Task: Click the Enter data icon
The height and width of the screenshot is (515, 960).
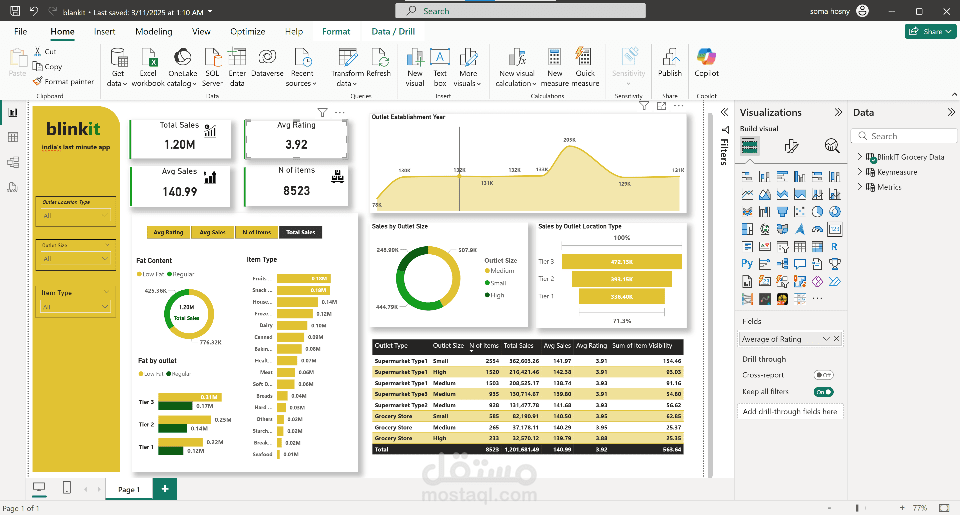Action: click(237, 58)
